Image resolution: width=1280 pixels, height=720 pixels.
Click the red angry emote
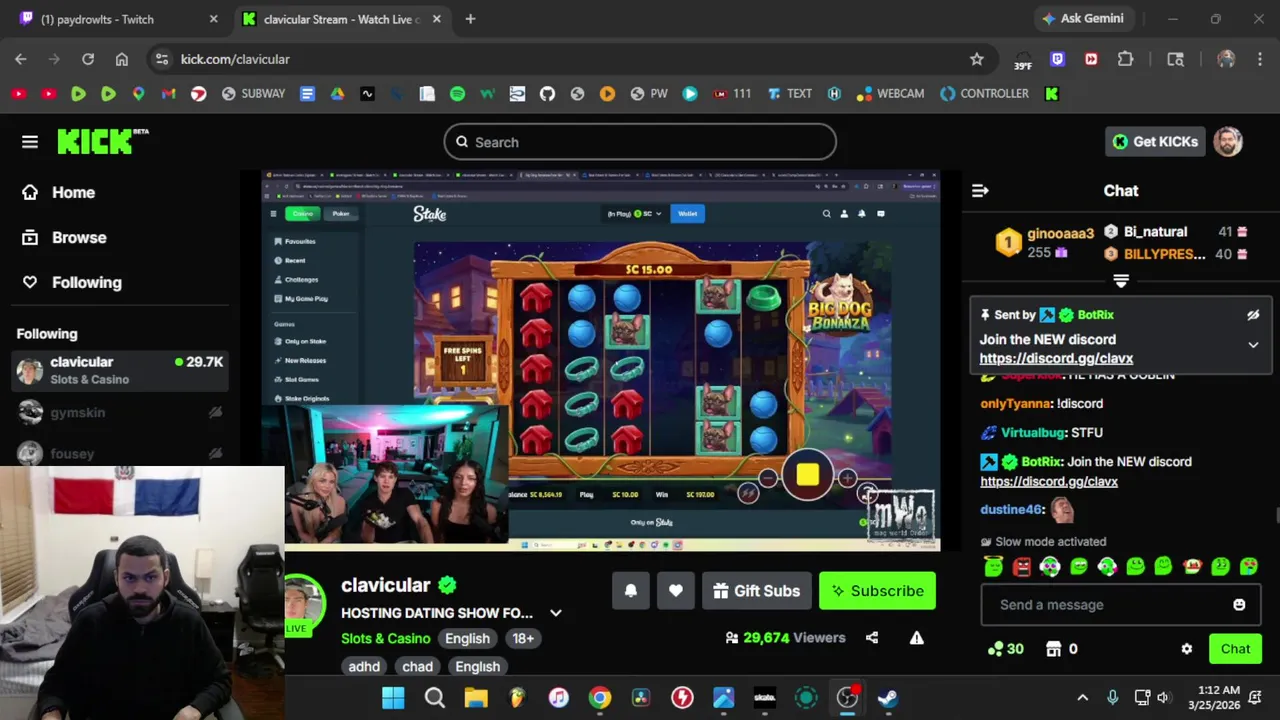point(1021,567)
